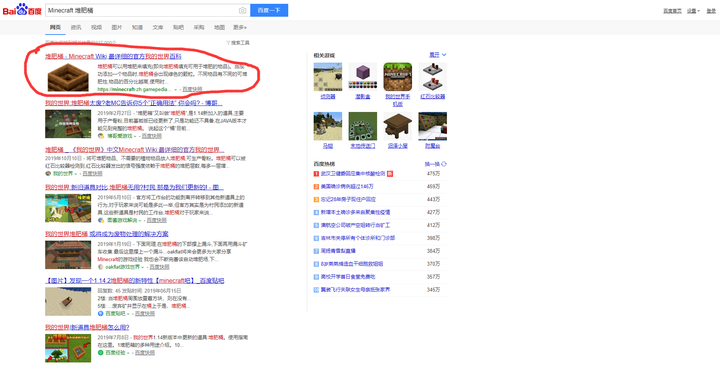The image size is (720, 367).
Task: Open the result 新道具堆肥桶怎么用
Action: pyautogui.click(x=87, y=327)
